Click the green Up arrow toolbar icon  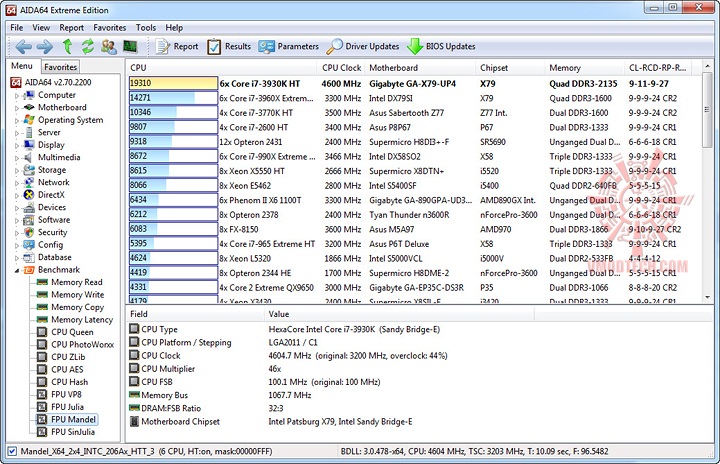pos(68,46)
